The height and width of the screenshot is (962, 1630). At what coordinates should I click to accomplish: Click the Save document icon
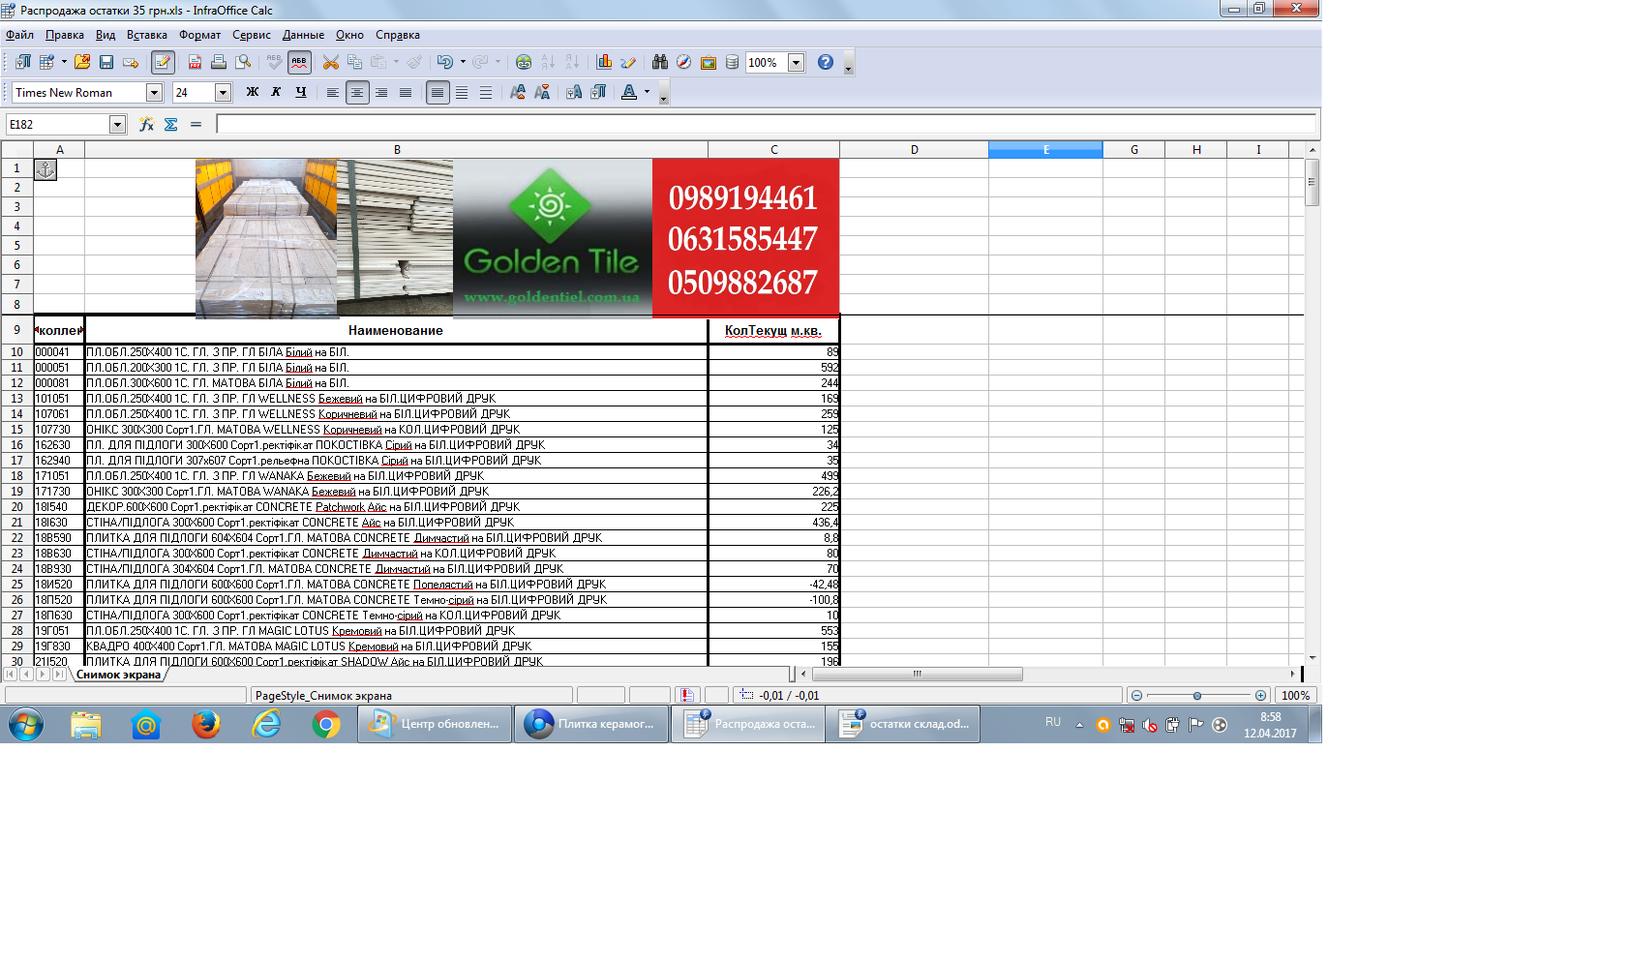point(106,62)
